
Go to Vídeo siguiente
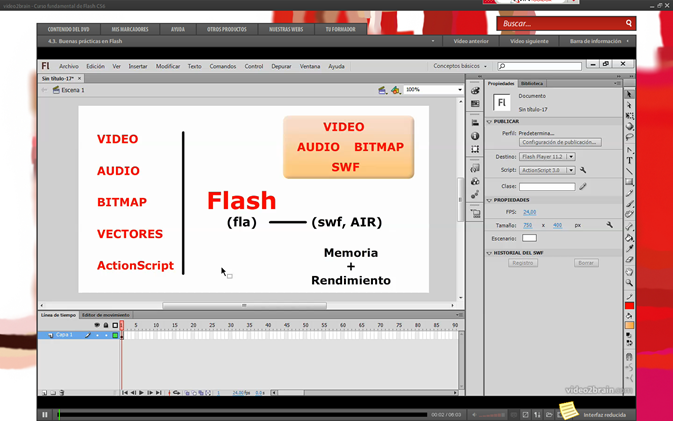529,41
